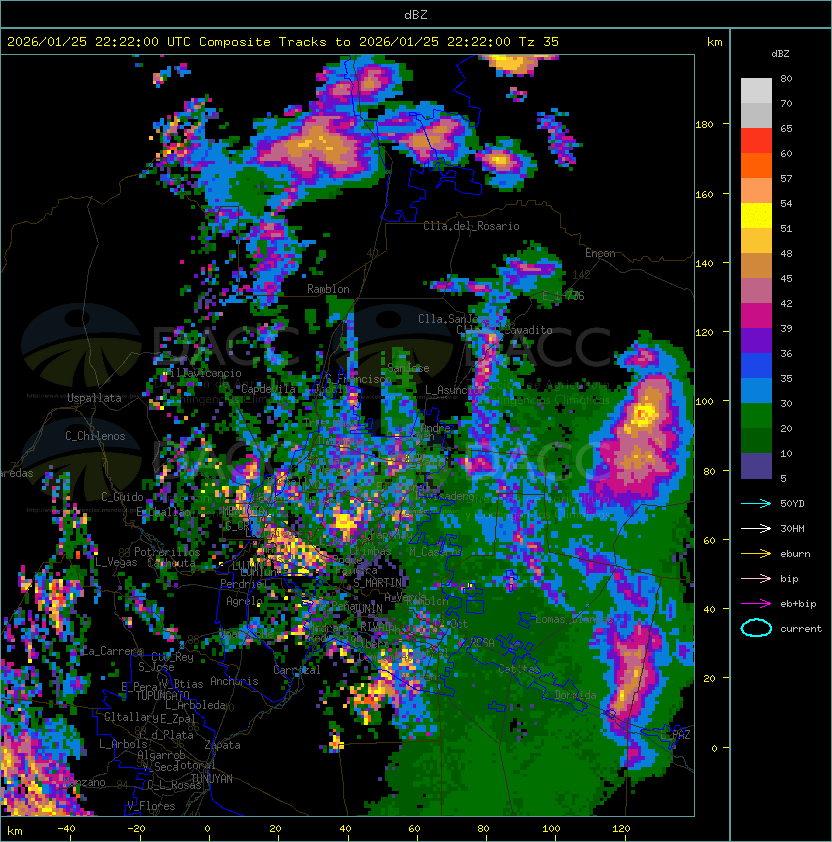
Task: Click the white 30HM arrow in legend
Action: click(x=756, y=528)
